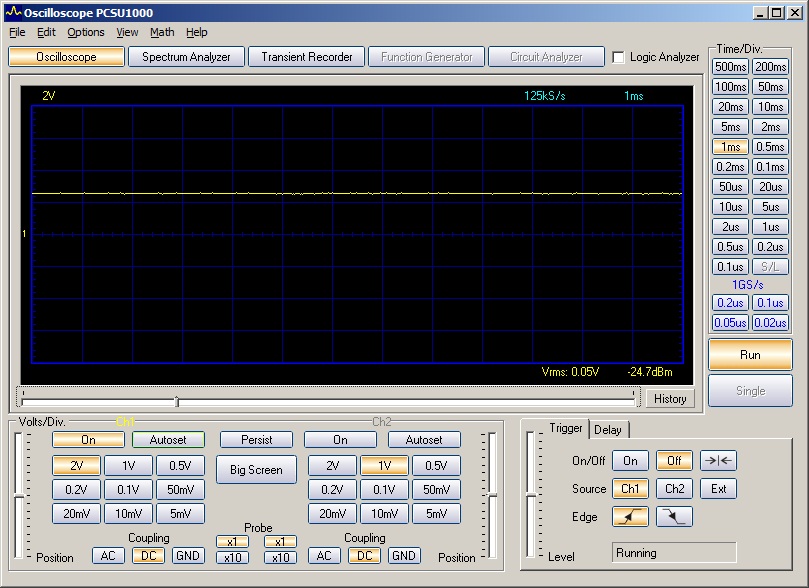The image size is (809, 588).
Task: Toggle Ch1 On button
Action: click(88, 440)
